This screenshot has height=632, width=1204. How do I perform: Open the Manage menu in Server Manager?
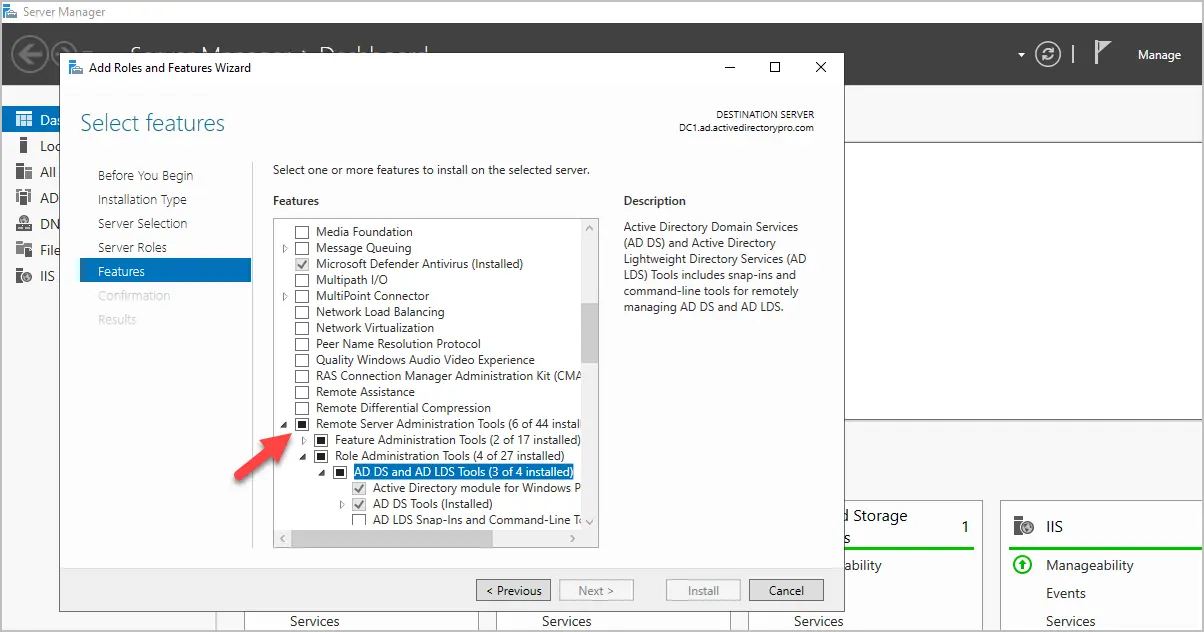point(1159,55)
